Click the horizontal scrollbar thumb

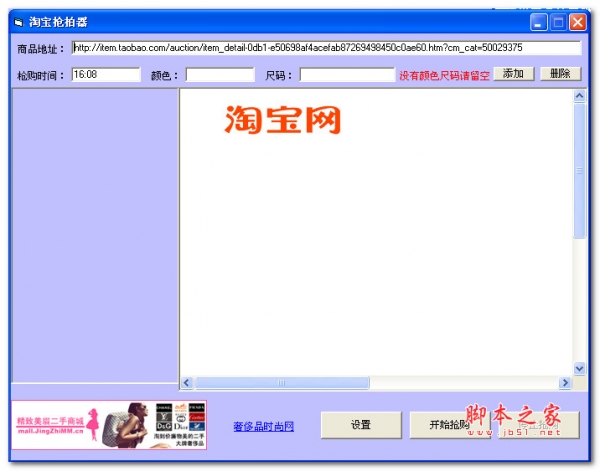(282, 383)
